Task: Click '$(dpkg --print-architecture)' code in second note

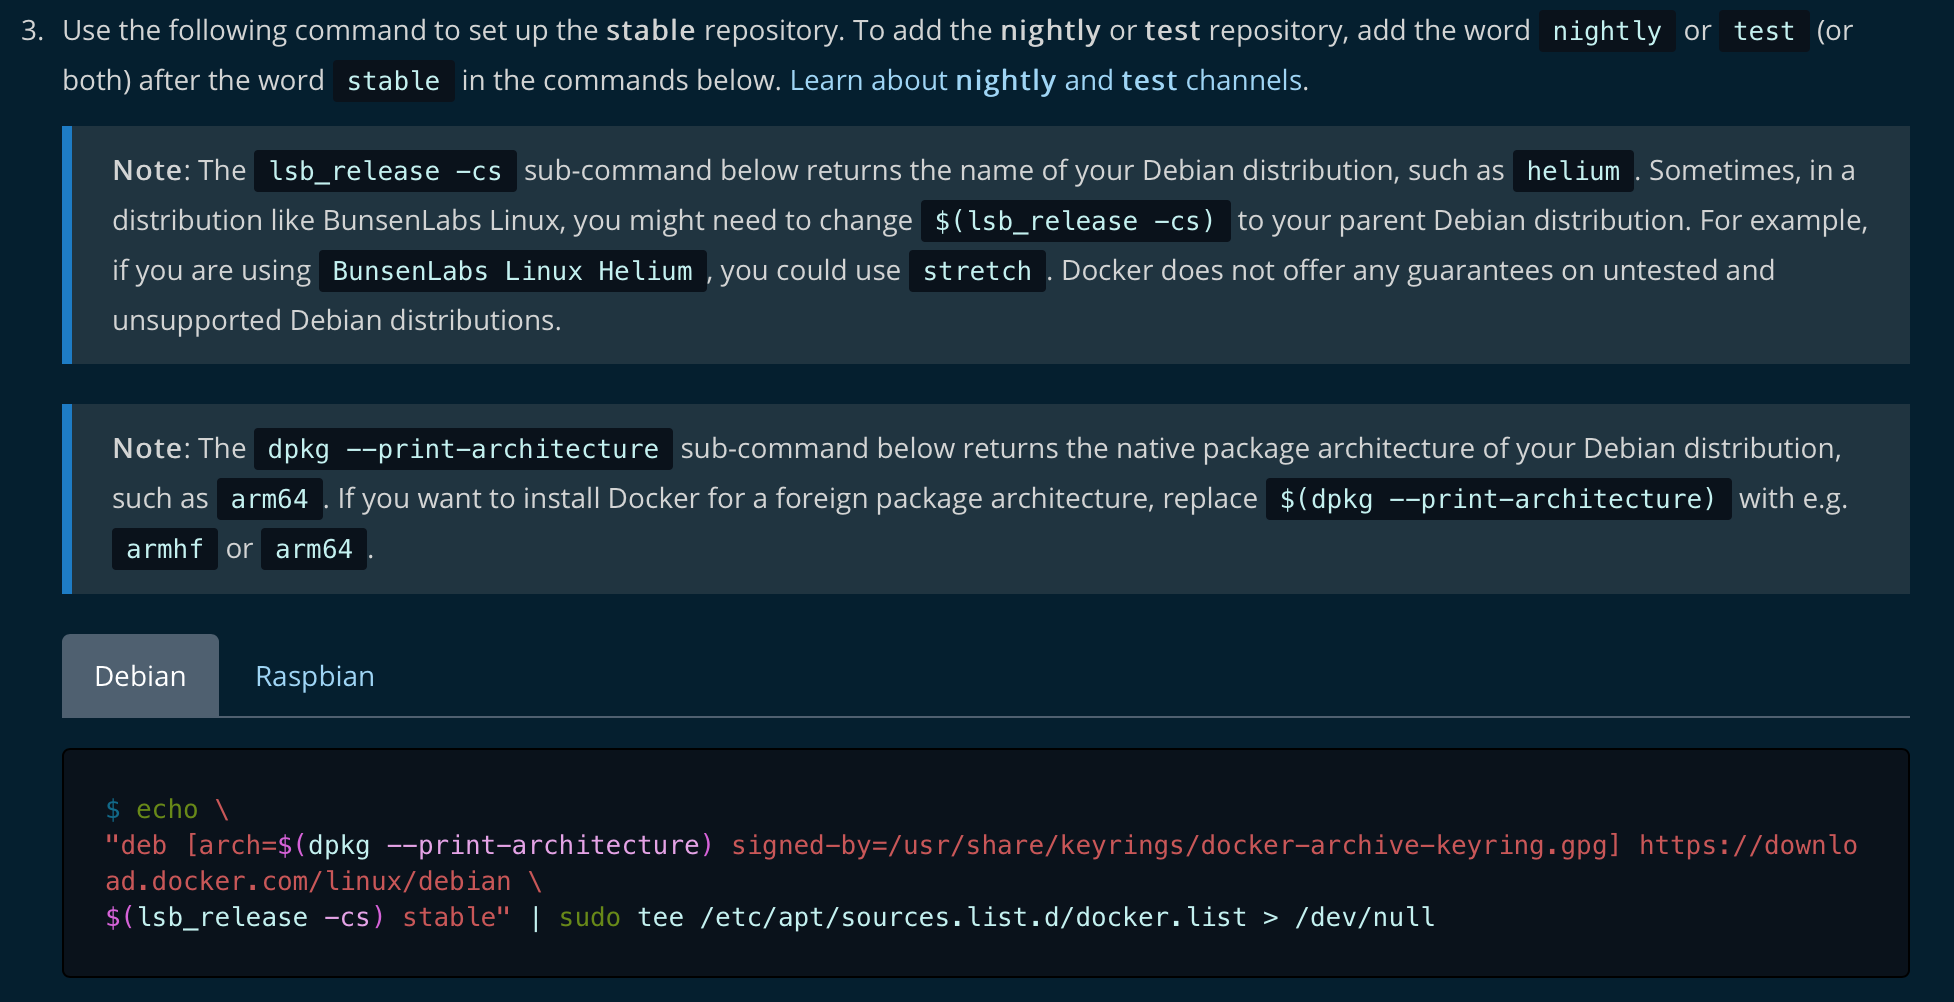Action: (x=1498, y=499)
